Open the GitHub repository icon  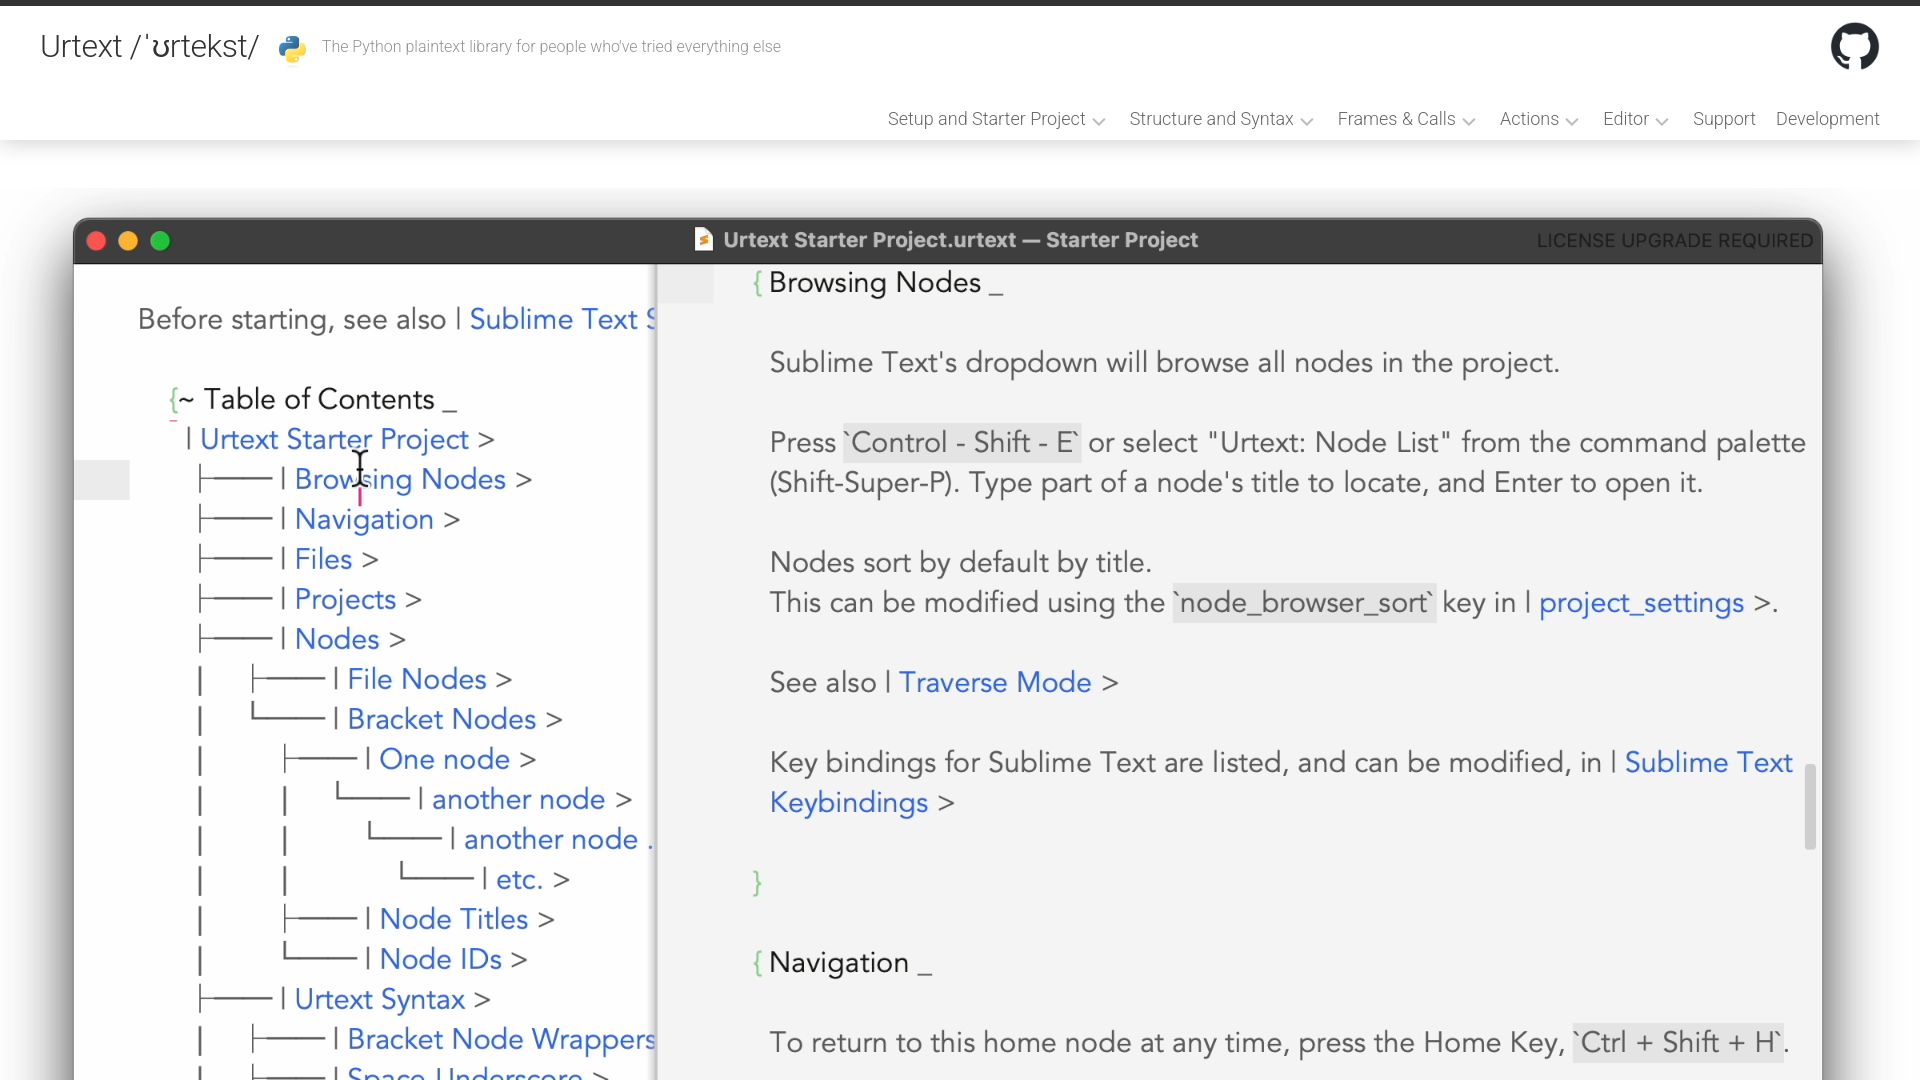click(x=1854, y=46)
